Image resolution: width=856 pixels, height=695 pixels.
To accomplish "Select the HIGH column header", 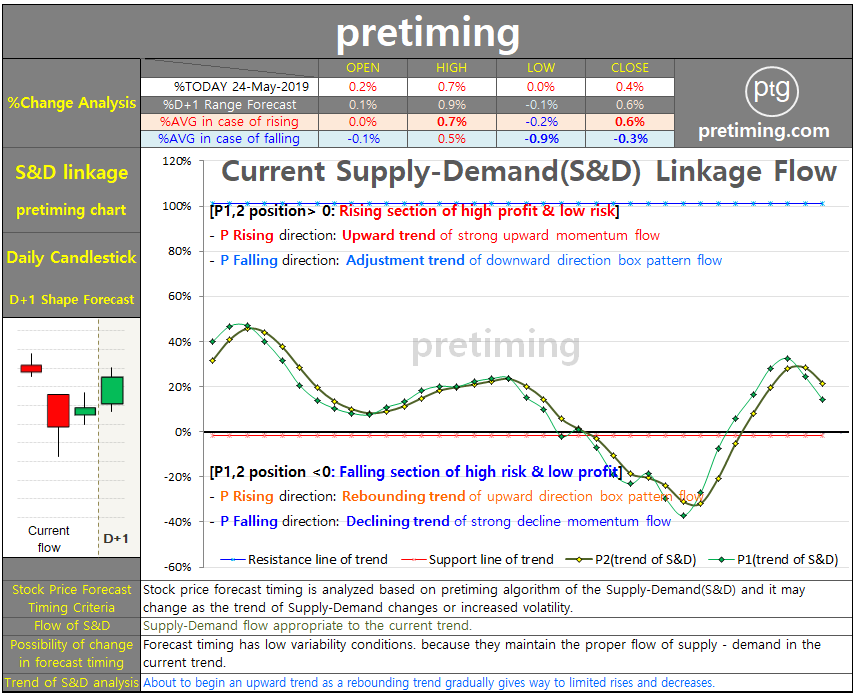I will [451, 68].
